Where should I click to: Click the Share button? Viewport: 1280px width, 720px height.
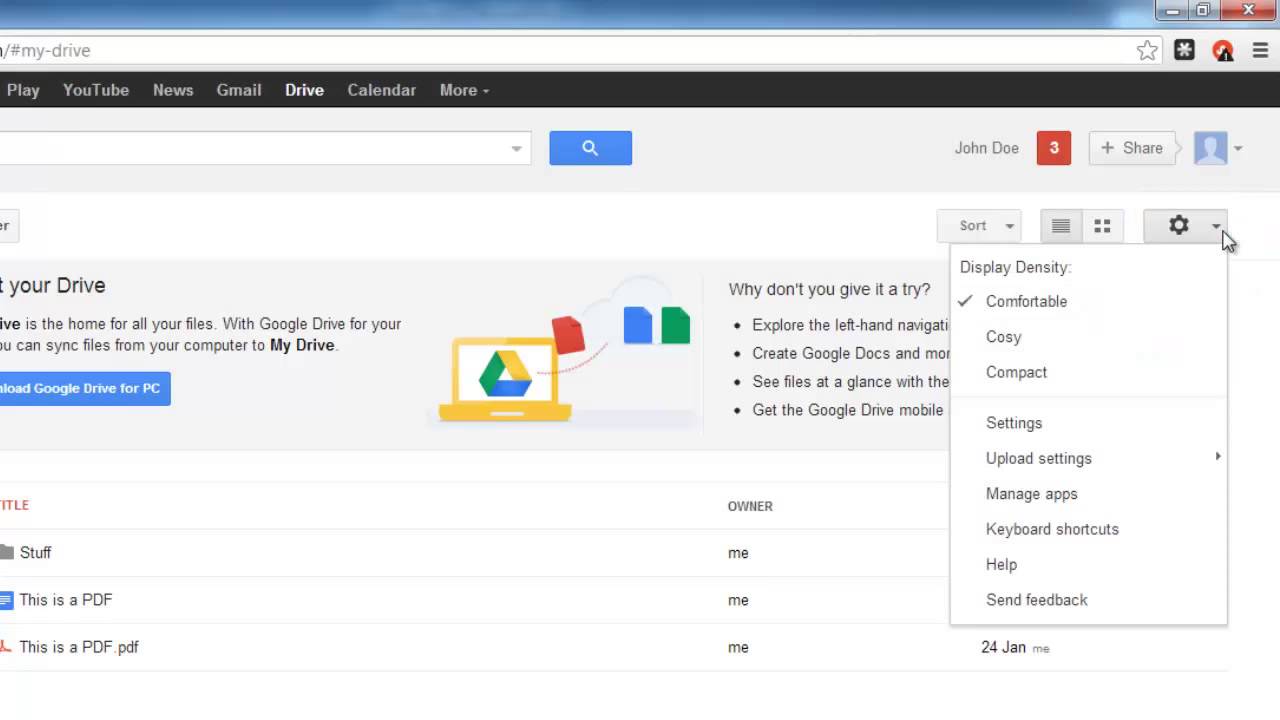point(1132,148)
